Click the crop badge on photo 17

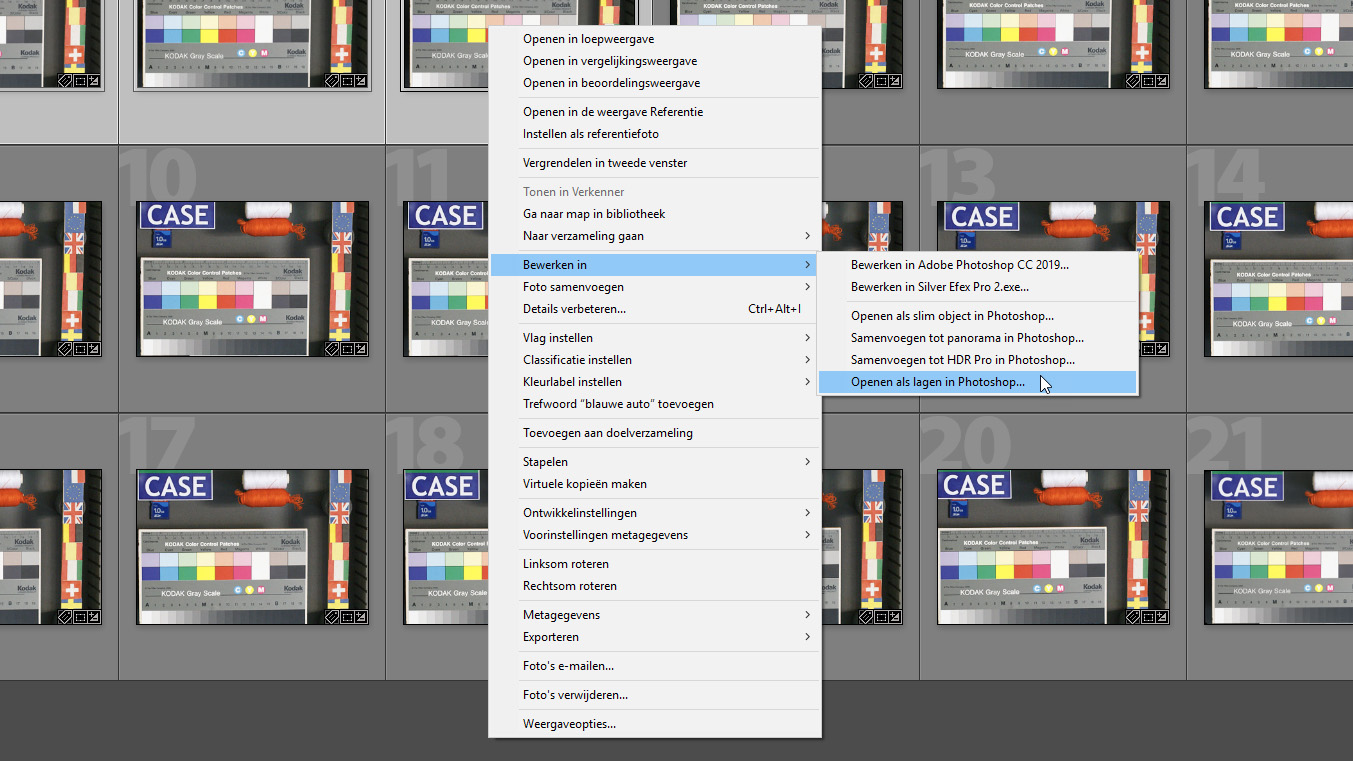345,617
